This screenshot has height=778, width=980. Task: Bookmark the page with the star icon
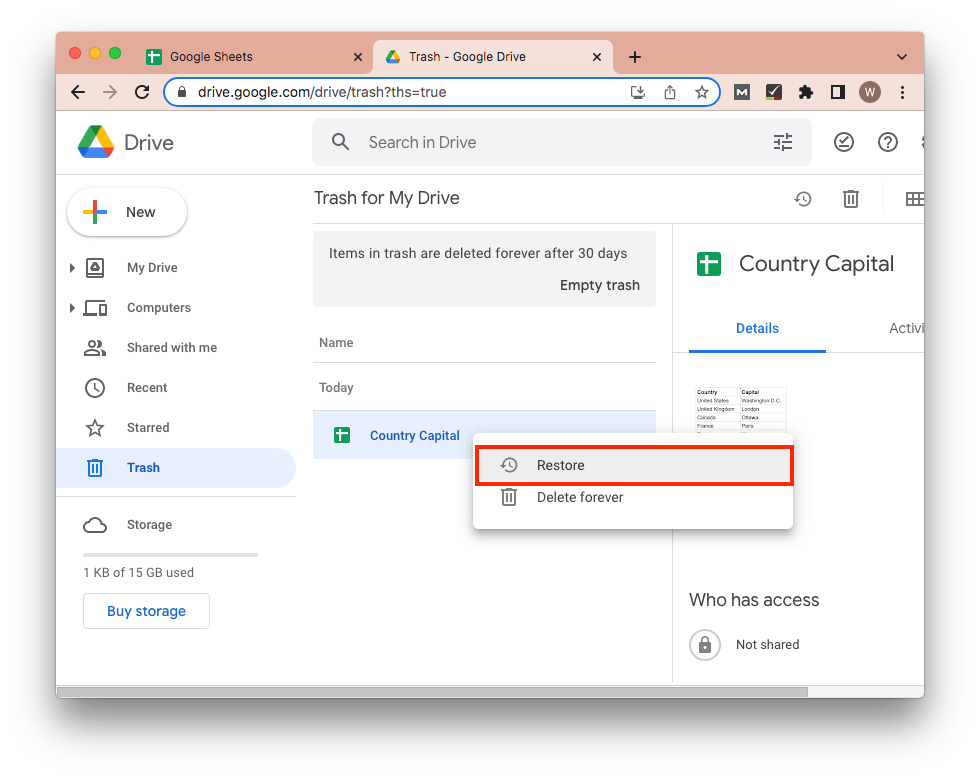(x=701, y=91)
